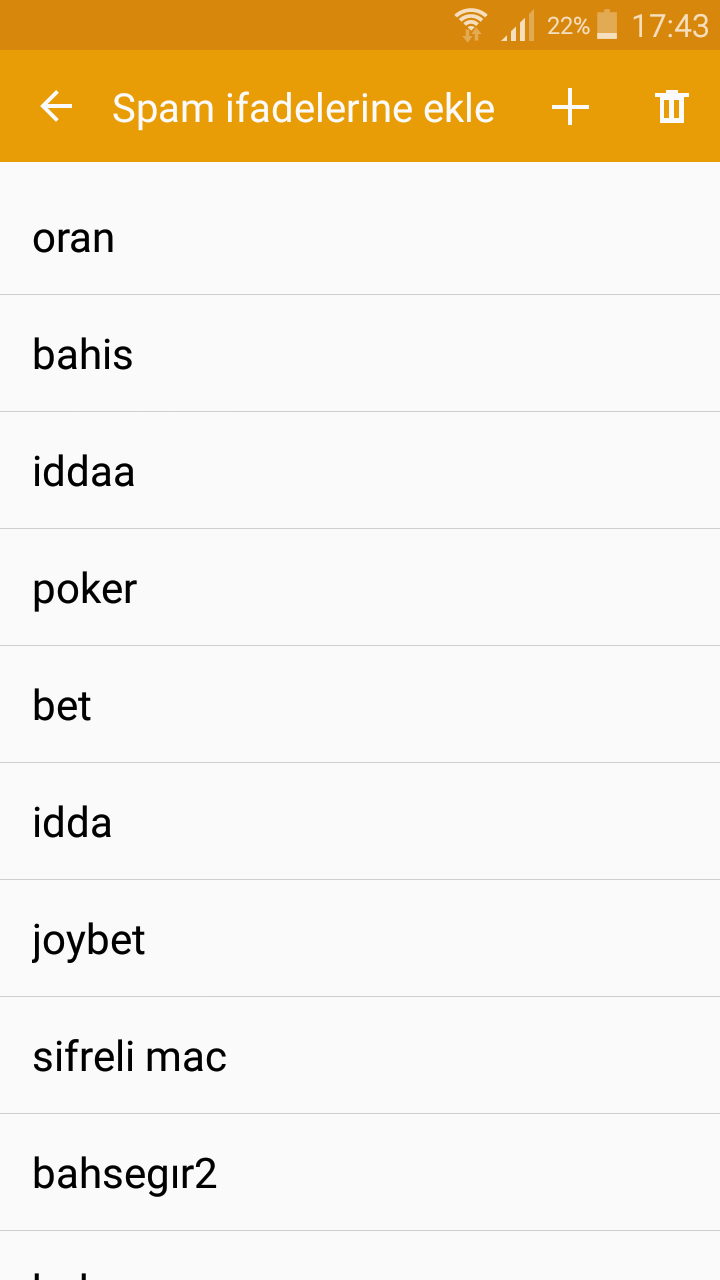Tap the 17:43 clock in status bar
Screen dimensions: 720x1280
[x=670, y=25]
